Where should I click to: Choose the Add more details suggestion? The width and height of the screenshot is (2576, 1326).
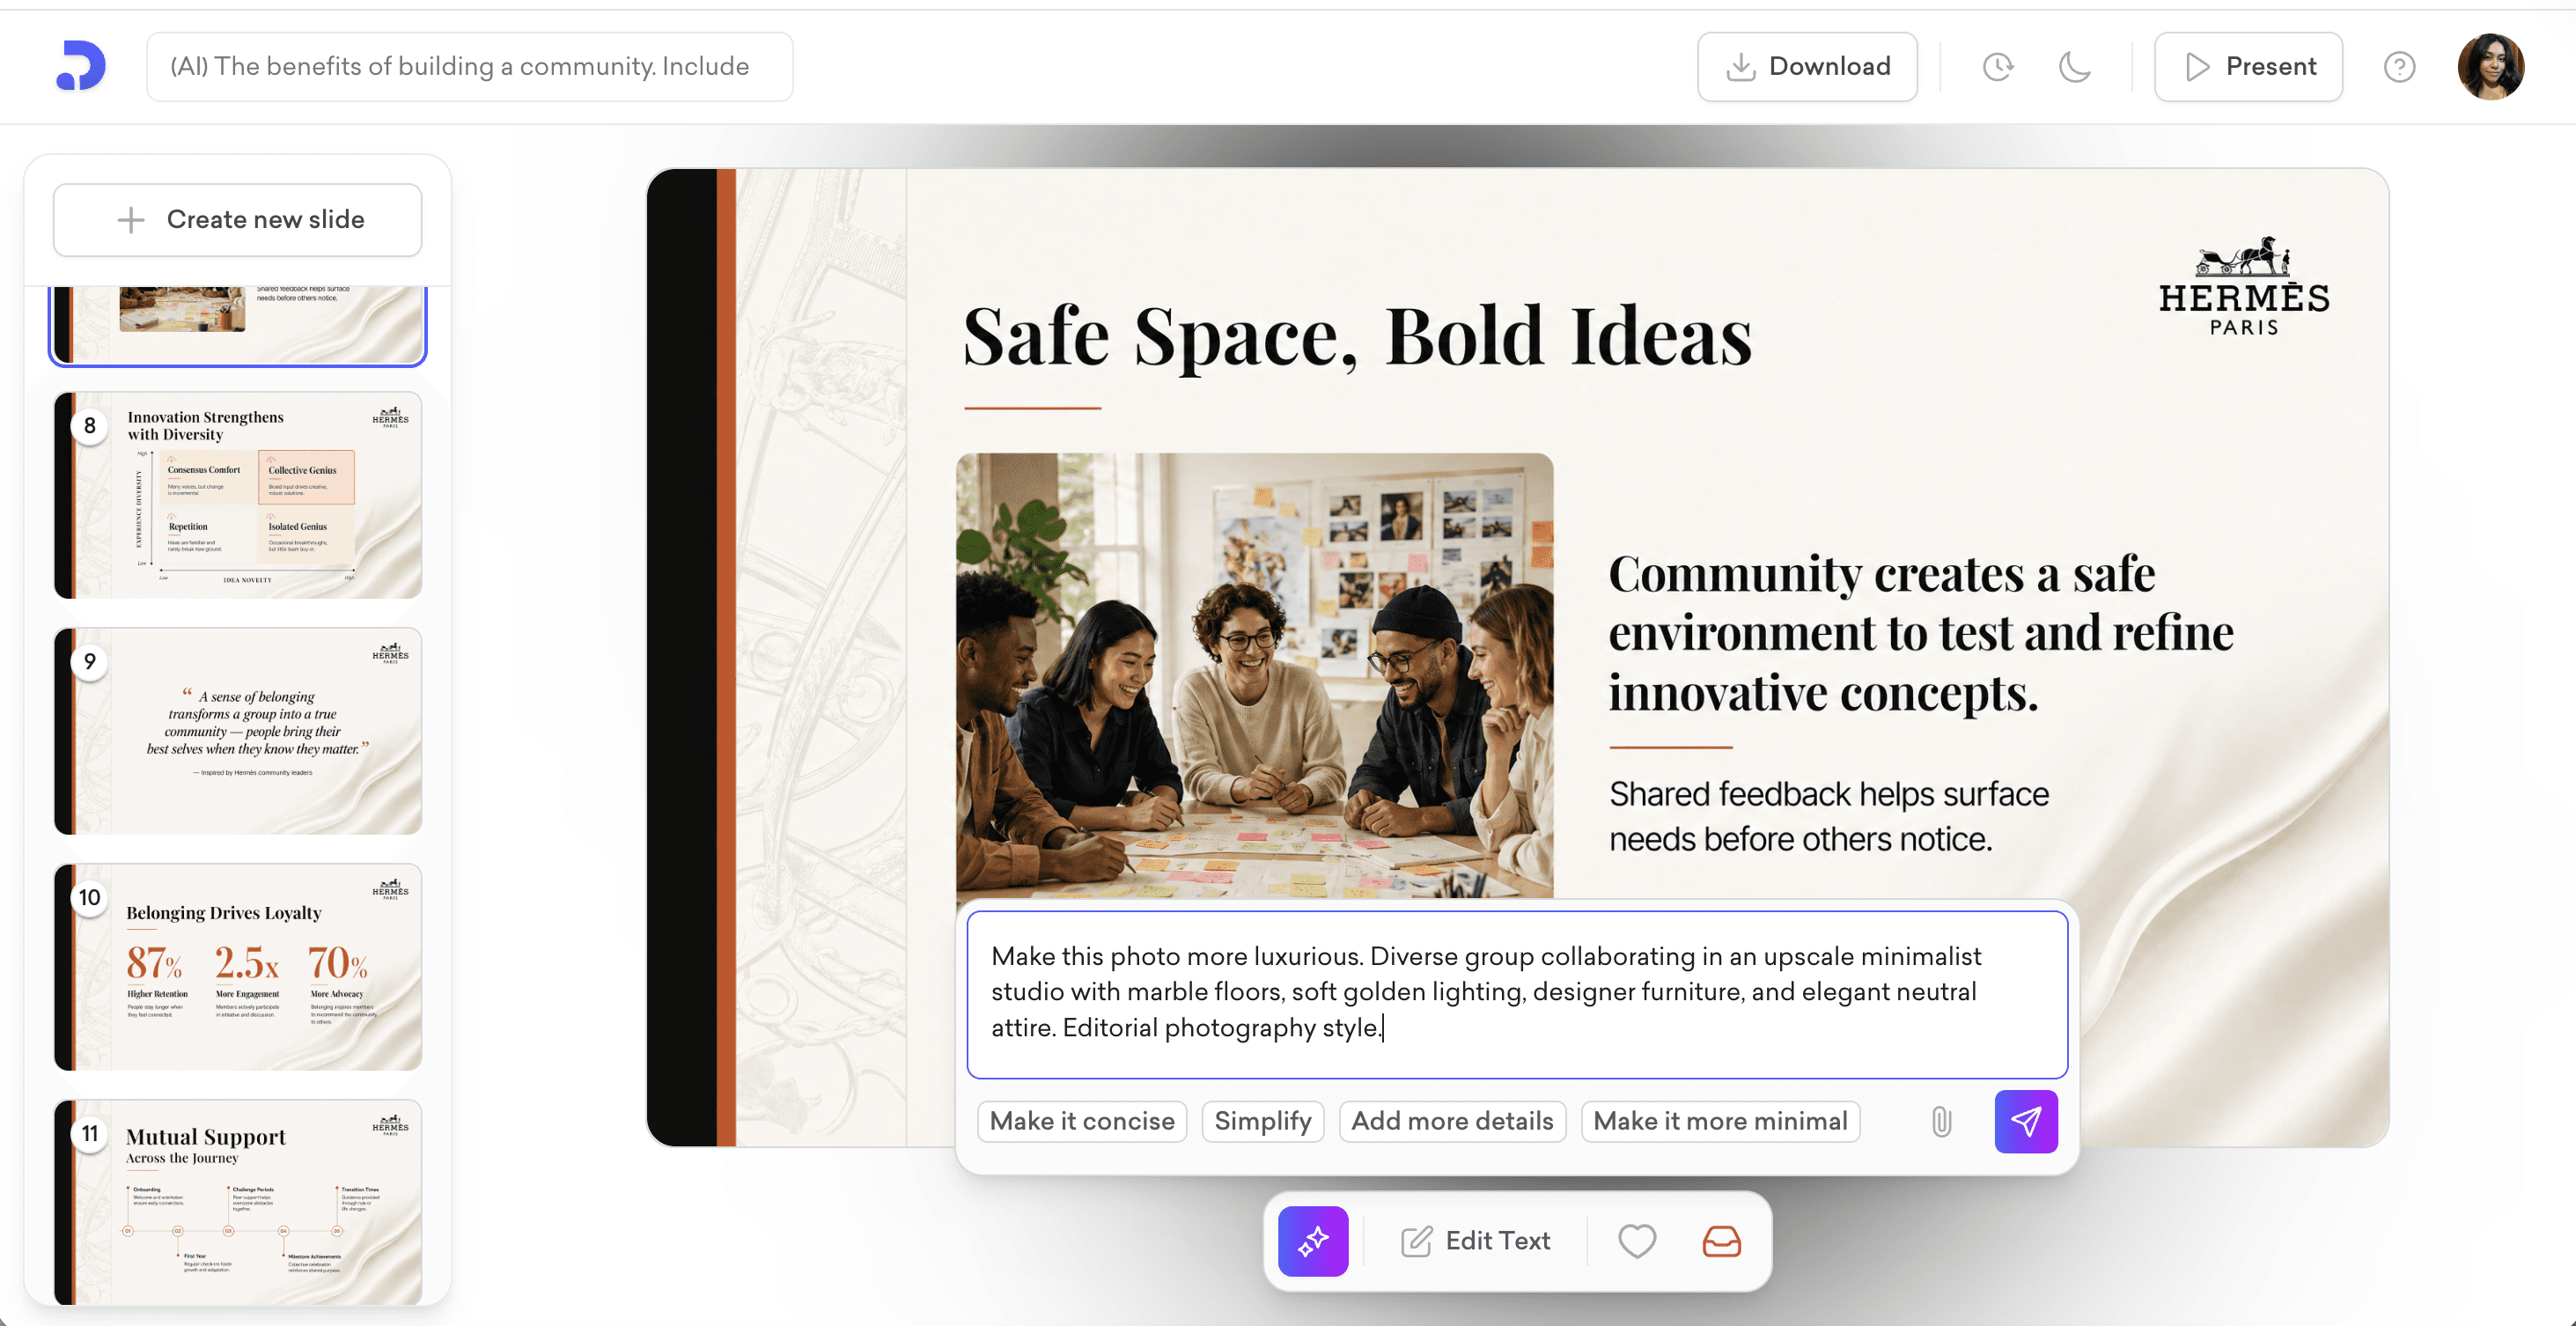[x=1452, y=1121]
